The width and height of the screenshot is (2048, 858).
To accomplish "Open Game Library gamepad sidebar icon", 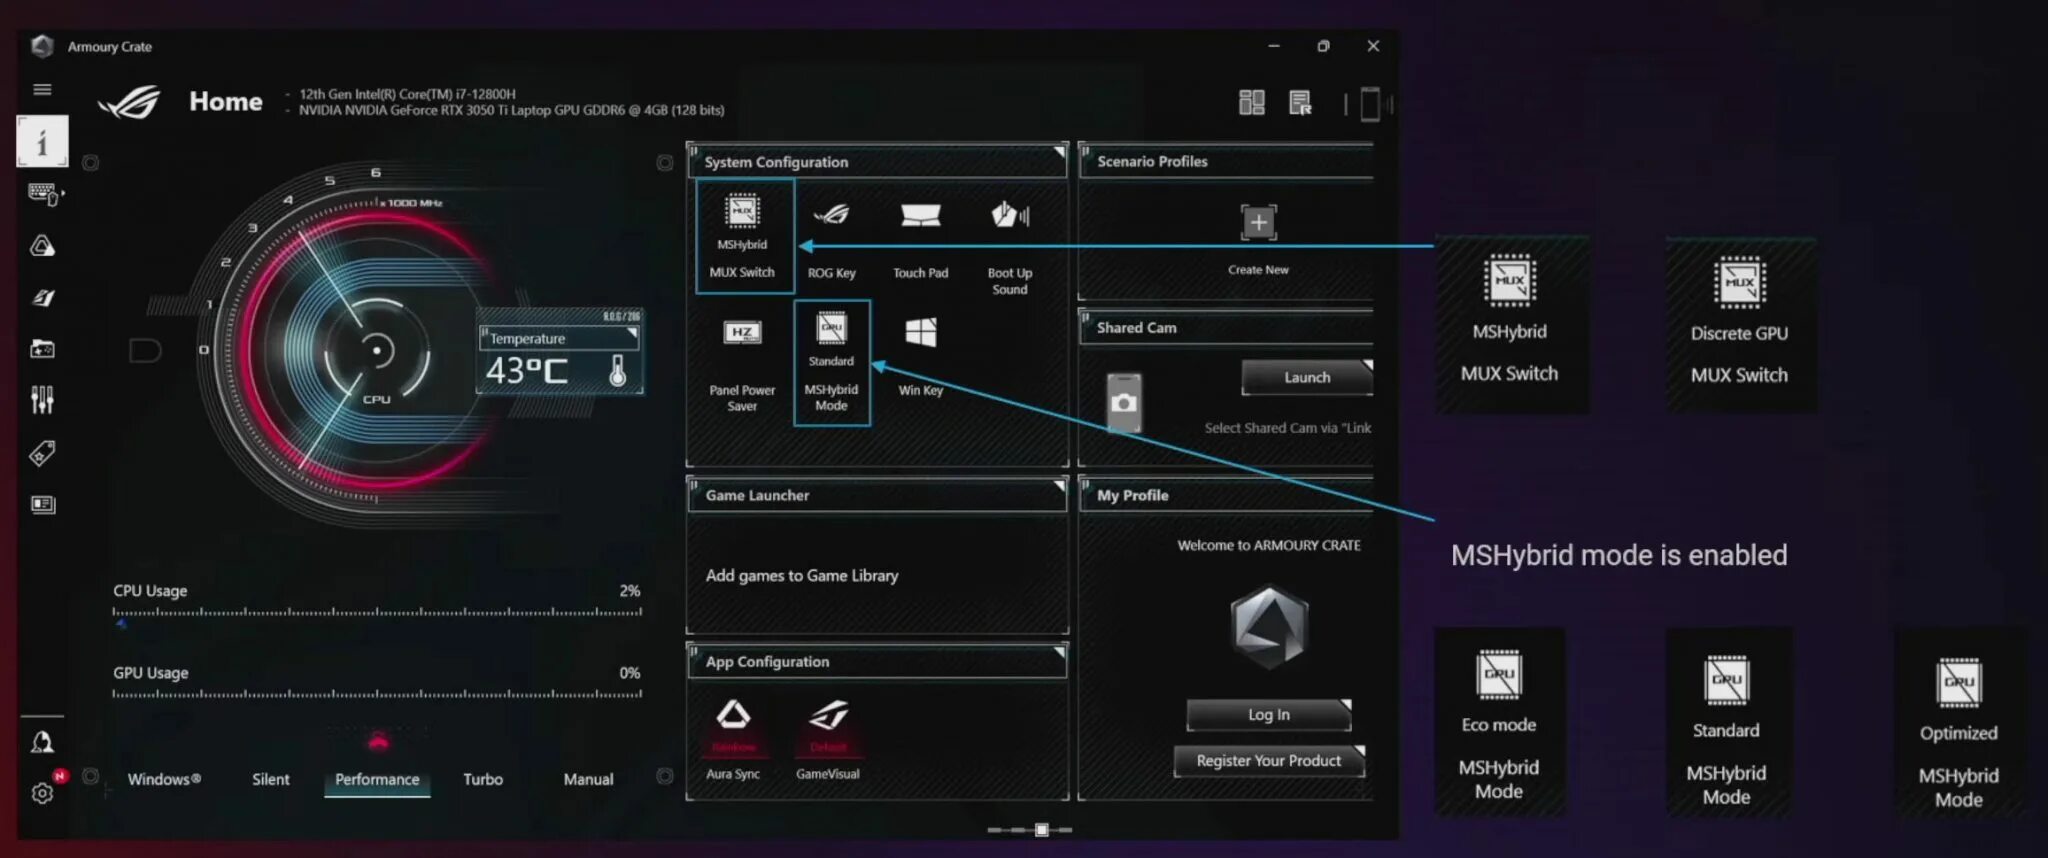I will coord(42,349).
